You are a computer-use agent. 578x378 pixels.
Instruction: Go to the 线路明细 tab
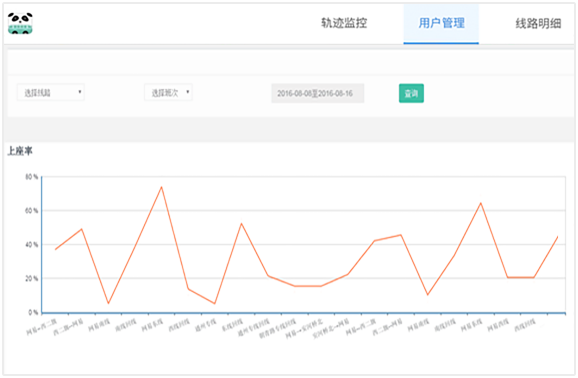tap(538, 24)
